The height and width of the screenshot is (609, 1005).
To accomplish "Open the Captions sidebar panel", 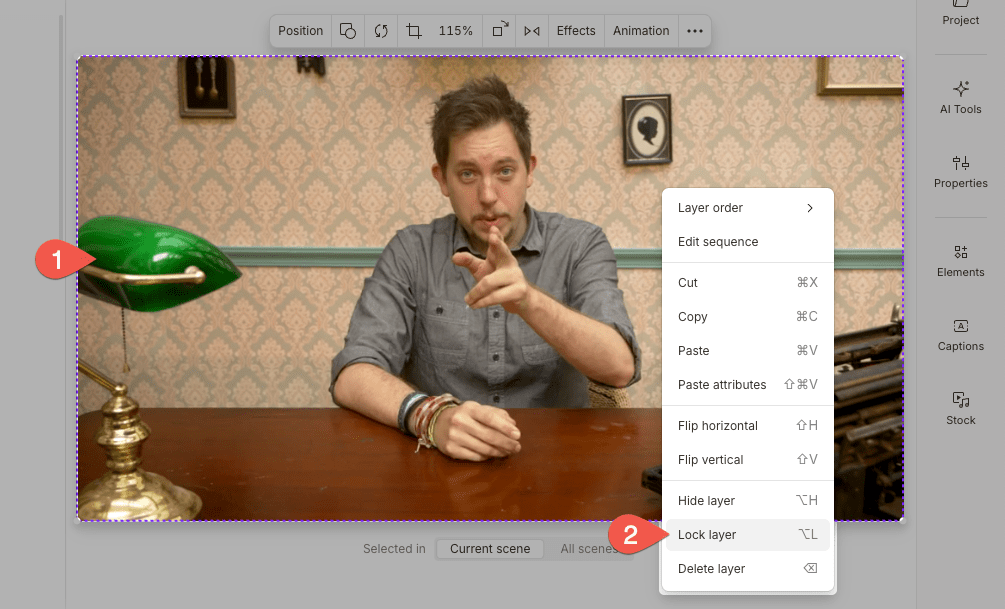I will (960, 335).
